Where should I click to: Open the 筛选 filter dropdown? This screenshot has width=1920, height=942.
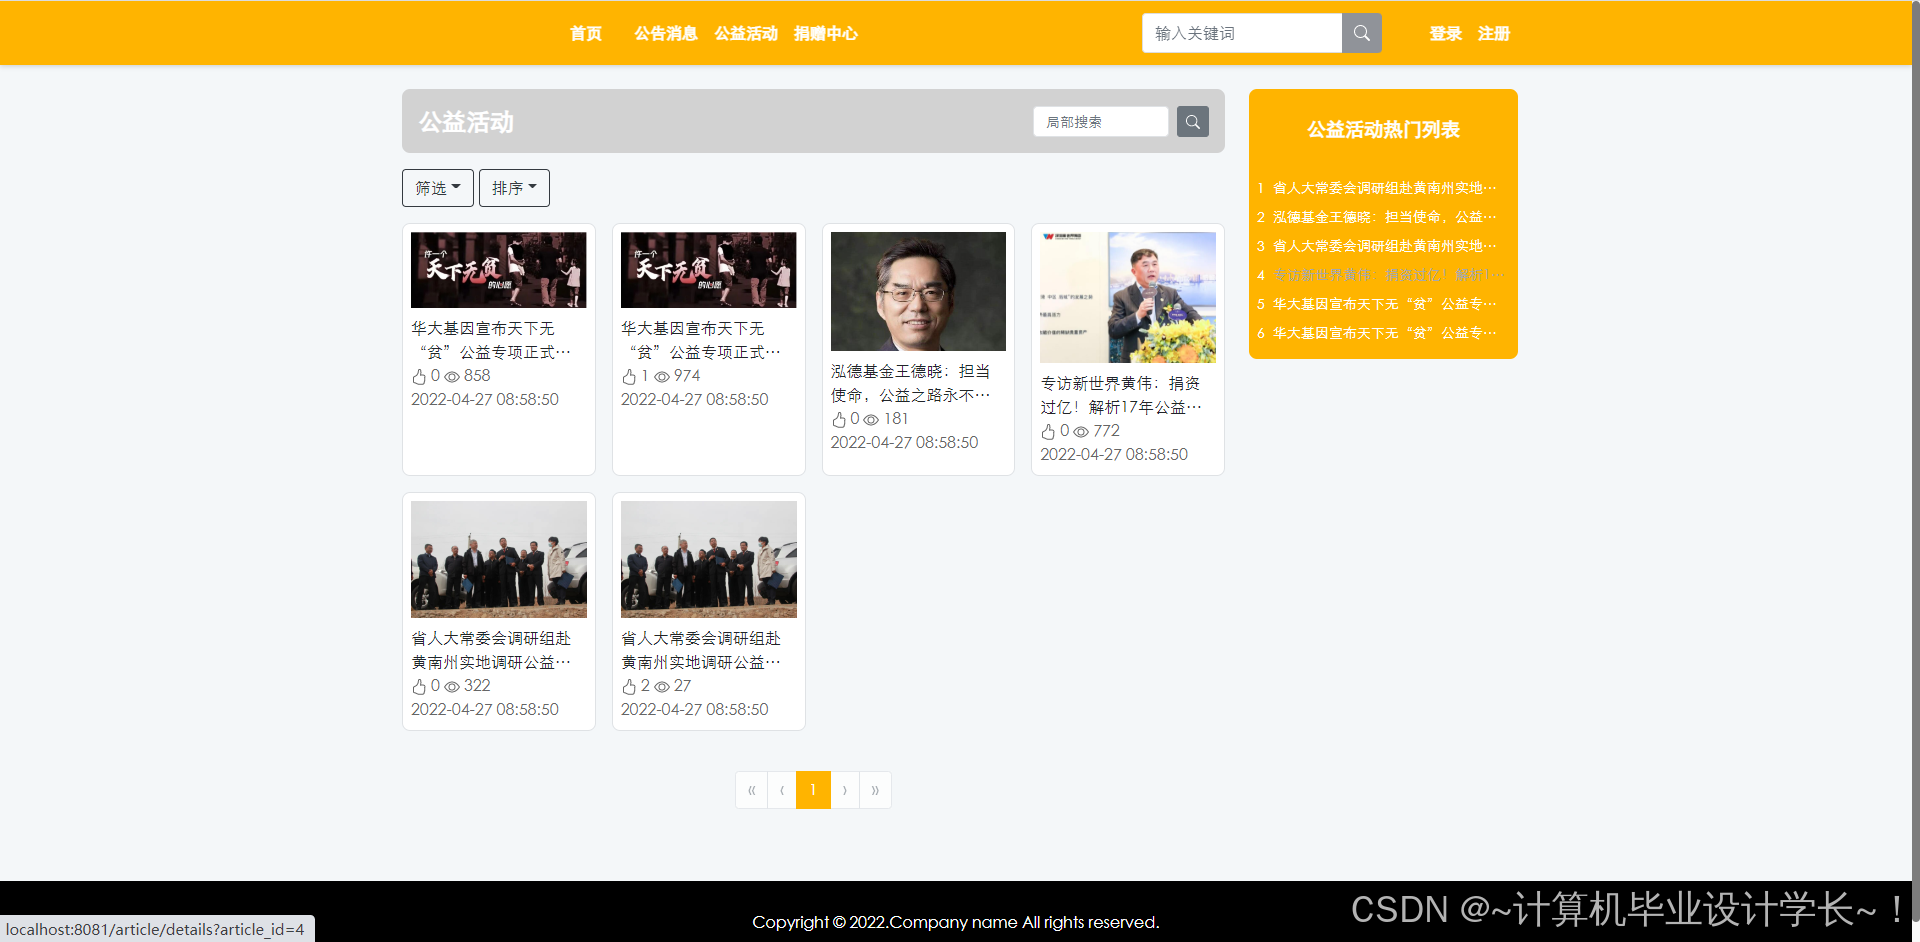pos(438,188)
